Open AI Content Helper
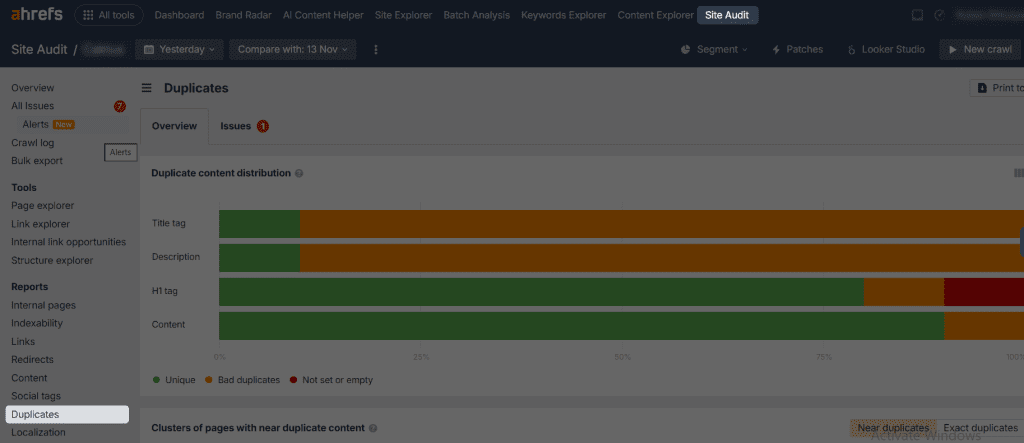1024x443 pixels. click(323, 15)
